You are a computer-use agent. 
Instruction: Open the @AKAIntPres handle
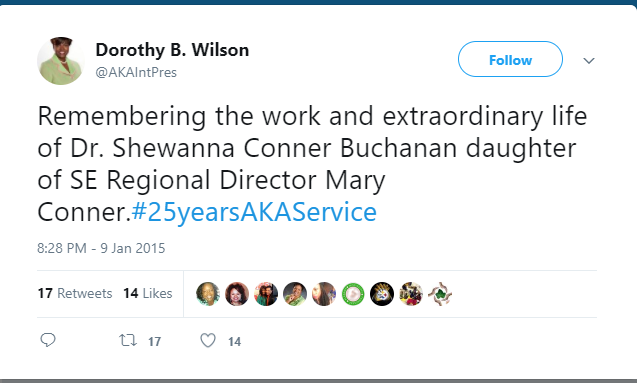tap(136, 72)
